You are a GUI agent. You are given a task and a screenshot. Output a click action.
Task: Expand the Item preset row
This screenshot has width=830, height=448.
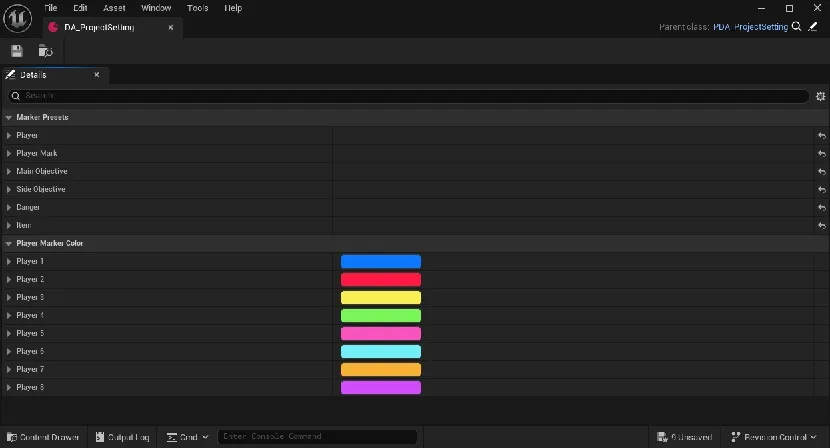(x=8, y=226)
